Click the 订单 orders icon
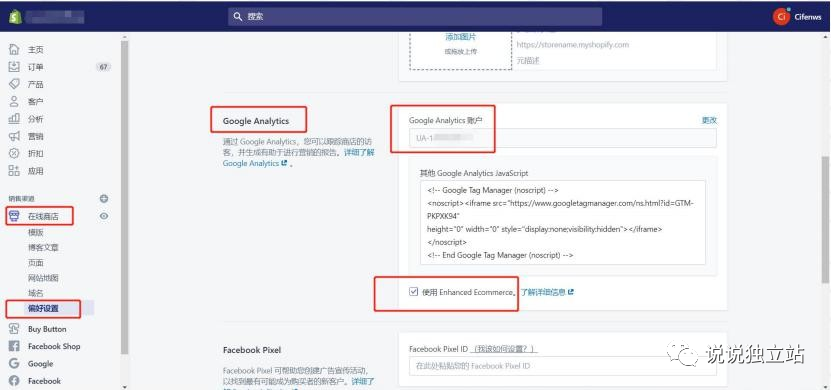 coord(14,67)
